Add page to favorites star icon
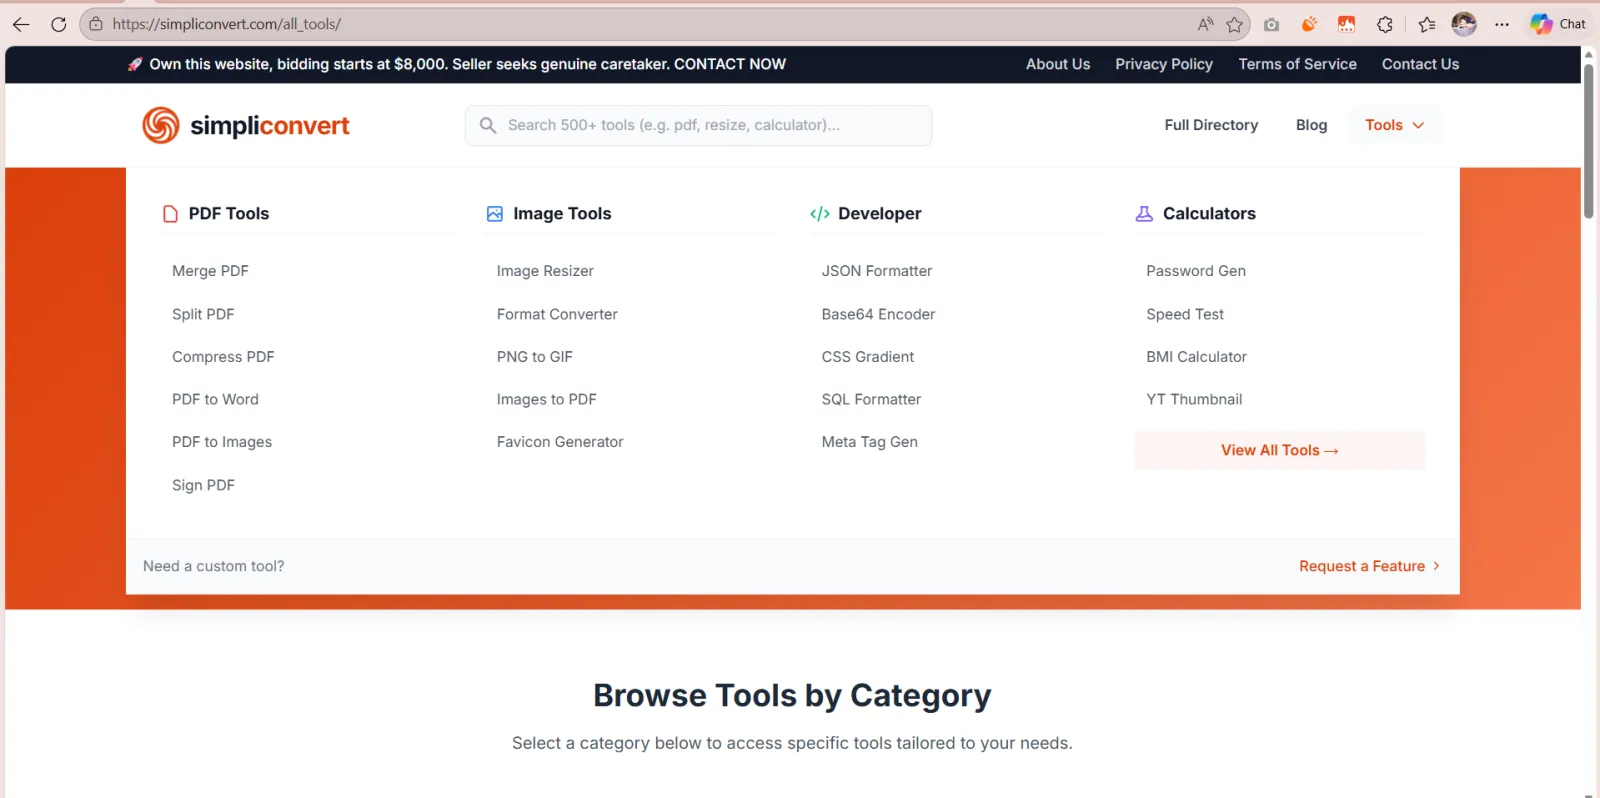 click(1235, 24)
